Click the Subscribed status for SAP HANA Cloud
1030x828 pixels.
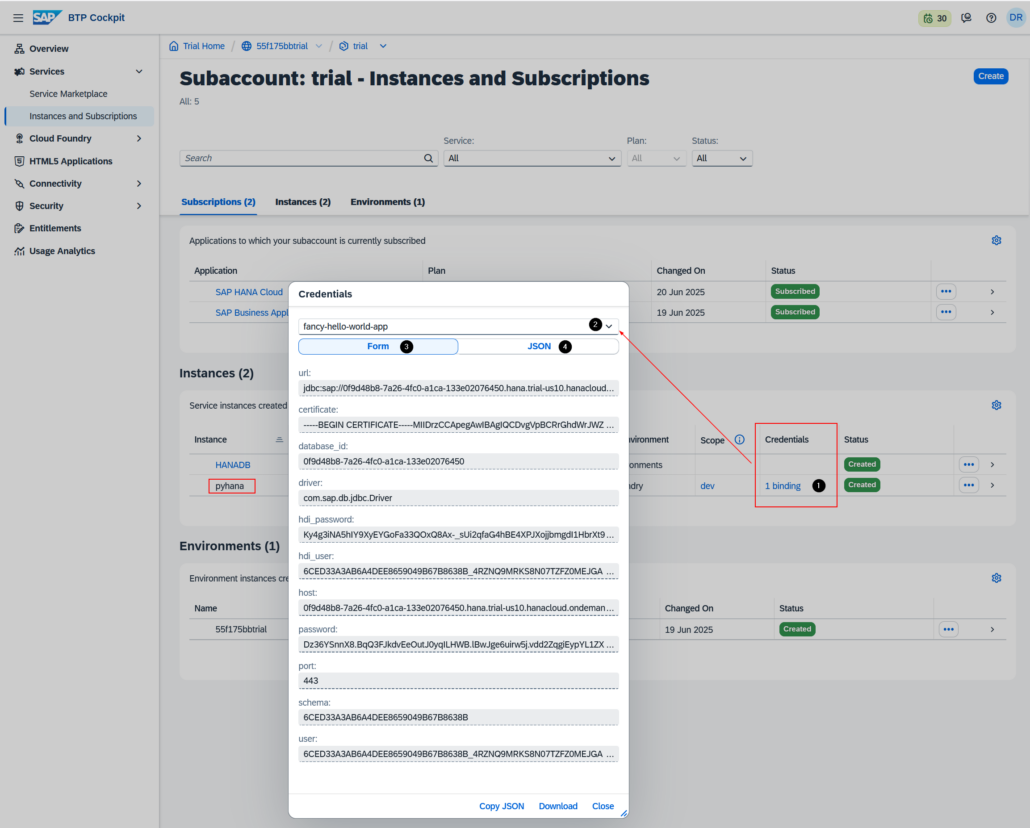(795, 291)
